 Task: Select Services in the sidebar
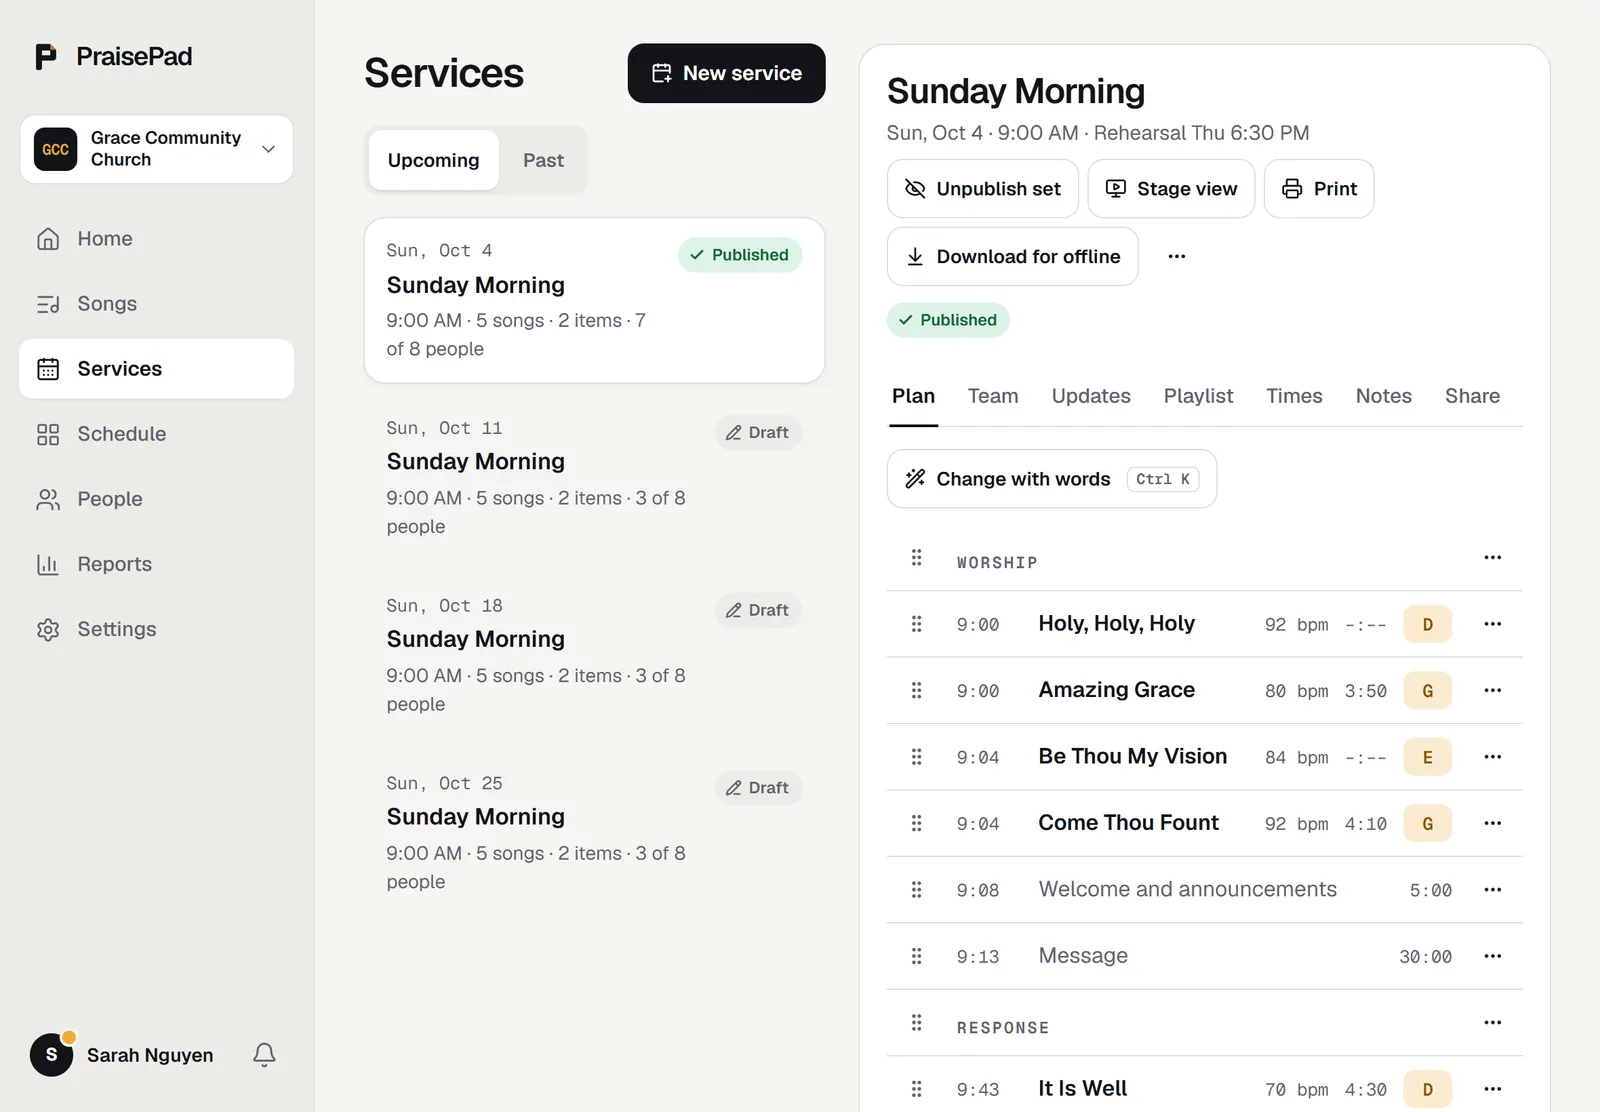[x=156, y=369]
